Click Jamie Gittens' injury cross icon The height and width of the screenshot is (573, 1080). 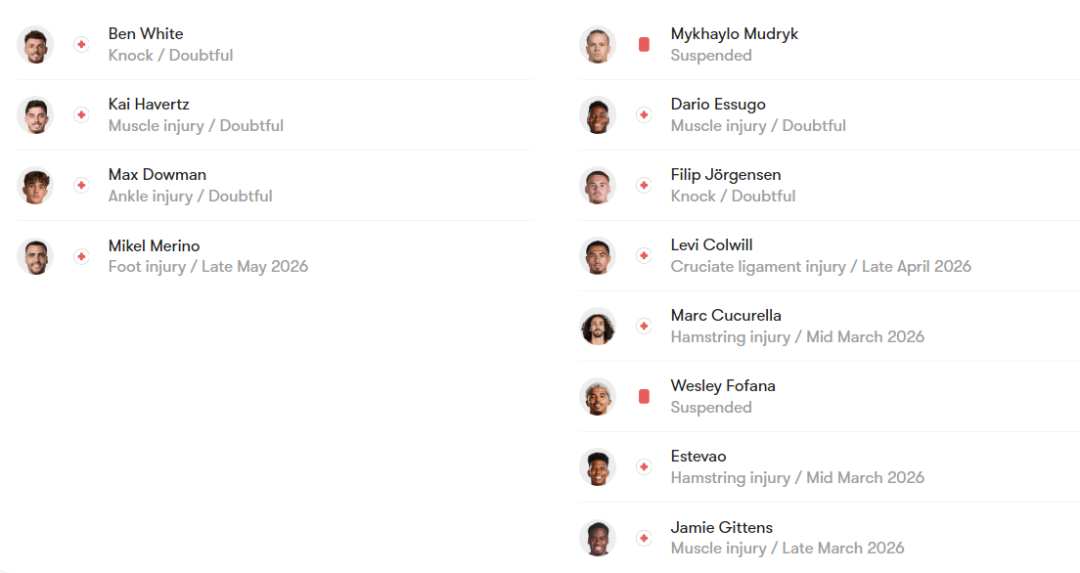coord(644,538)
